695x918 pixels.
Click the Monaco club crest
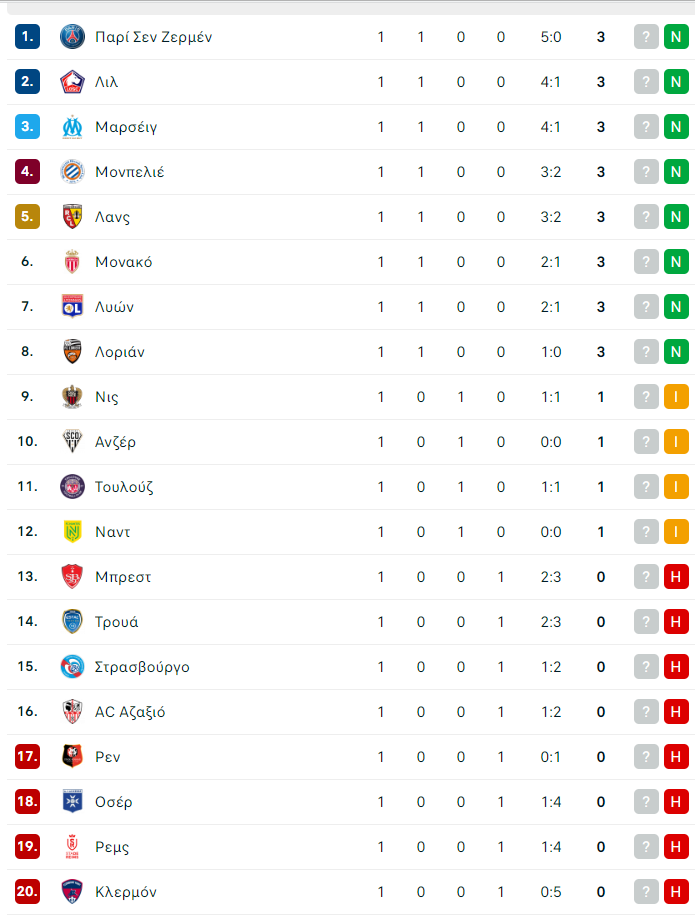coord(72,262)
